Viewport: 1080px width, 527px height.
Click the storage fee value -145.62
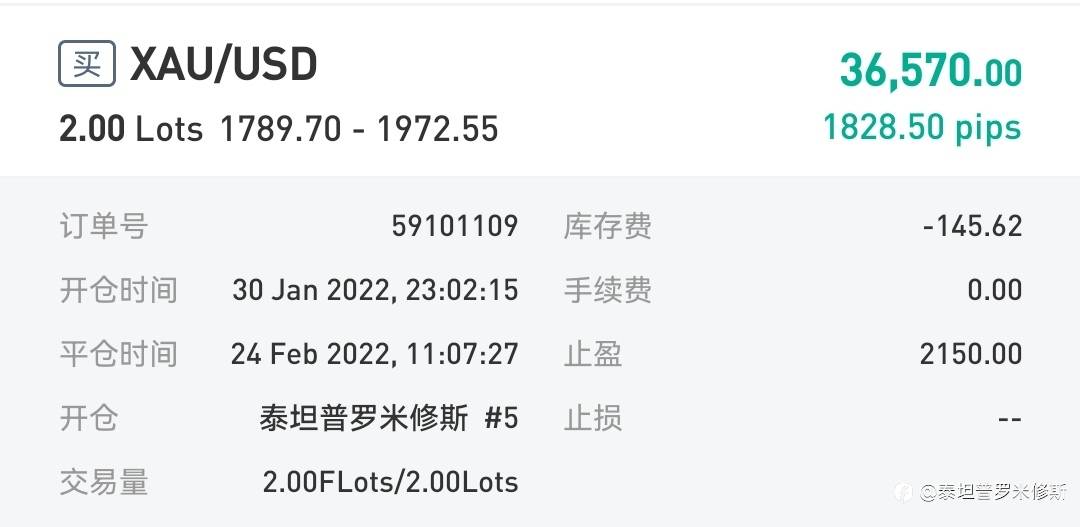pyautogui.click(x=972, y=226)
